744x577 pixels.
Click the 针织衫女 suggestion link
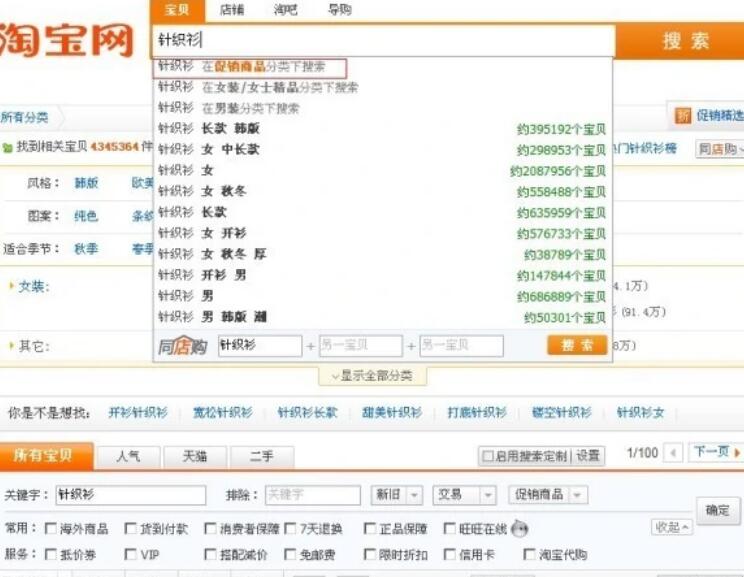[x=641, y=413]
